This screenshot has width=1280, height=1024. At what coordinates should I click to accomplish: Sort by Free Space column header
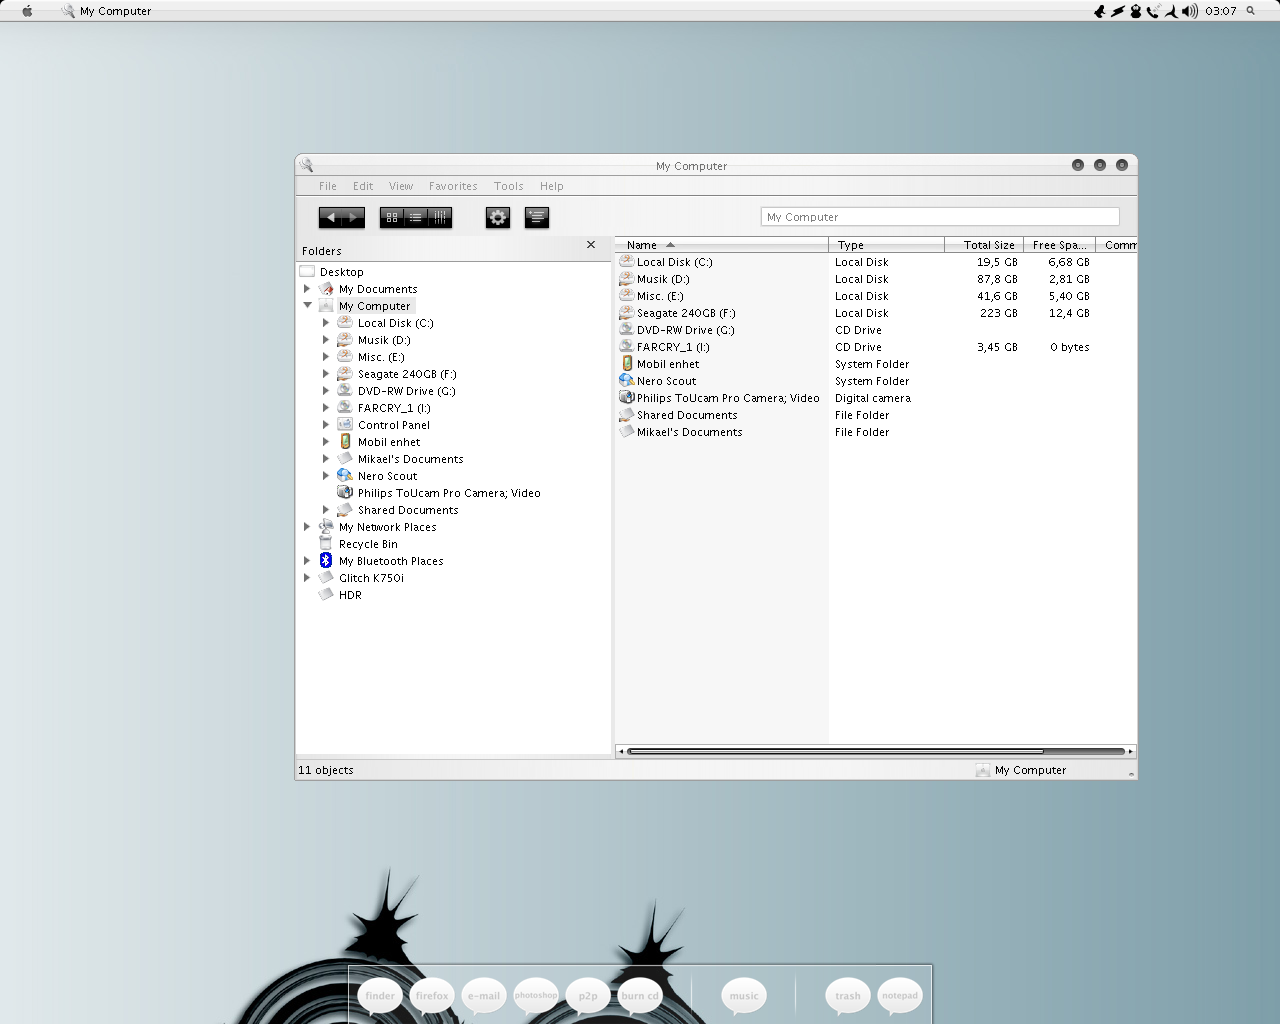pos(1059,245)
